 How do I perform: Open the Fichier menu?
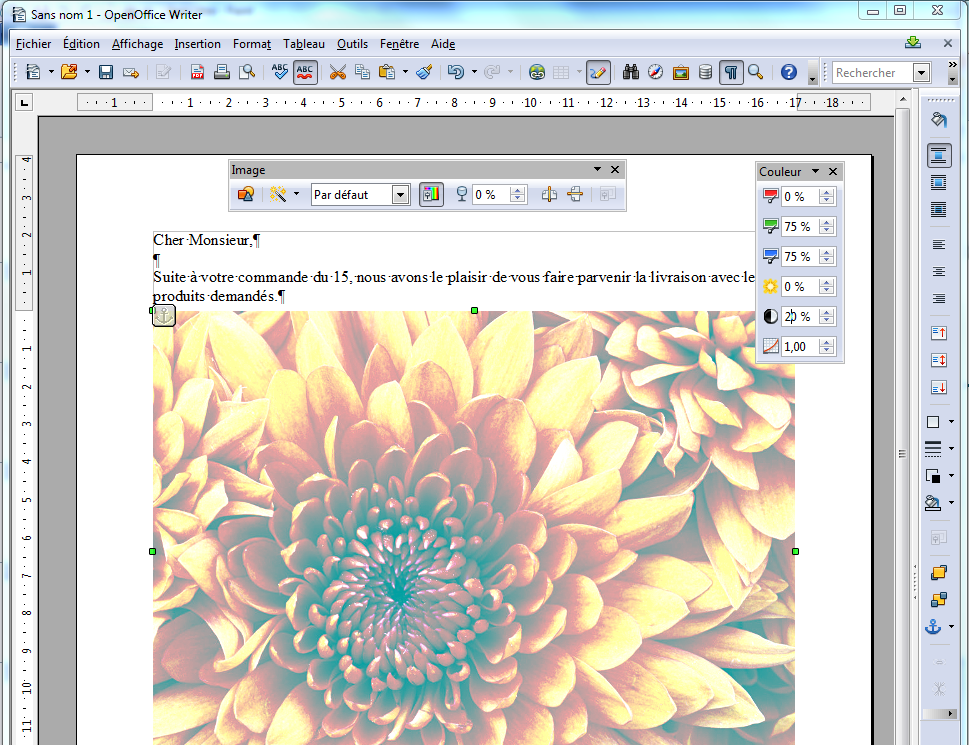(33, 44)
